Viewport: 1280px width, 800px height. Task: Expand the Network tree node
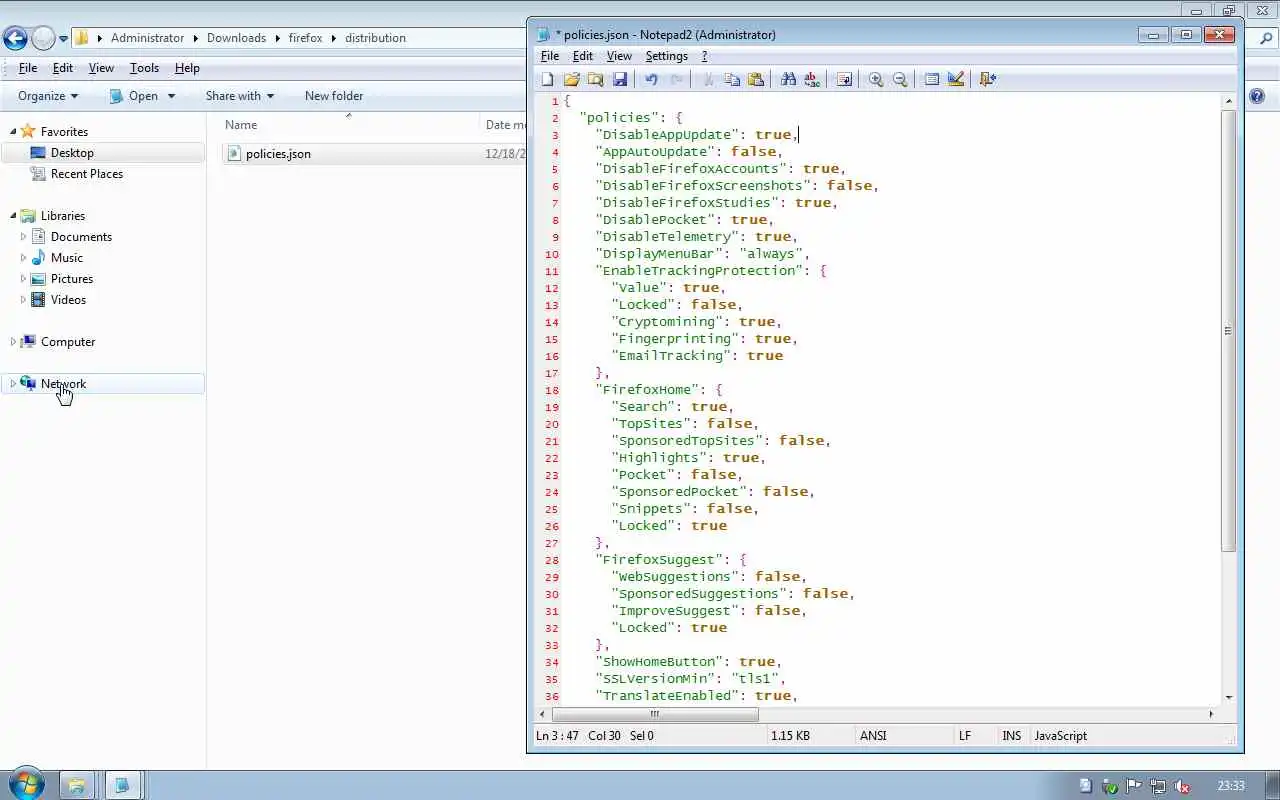pyautogui.click(x=13, y=384)
